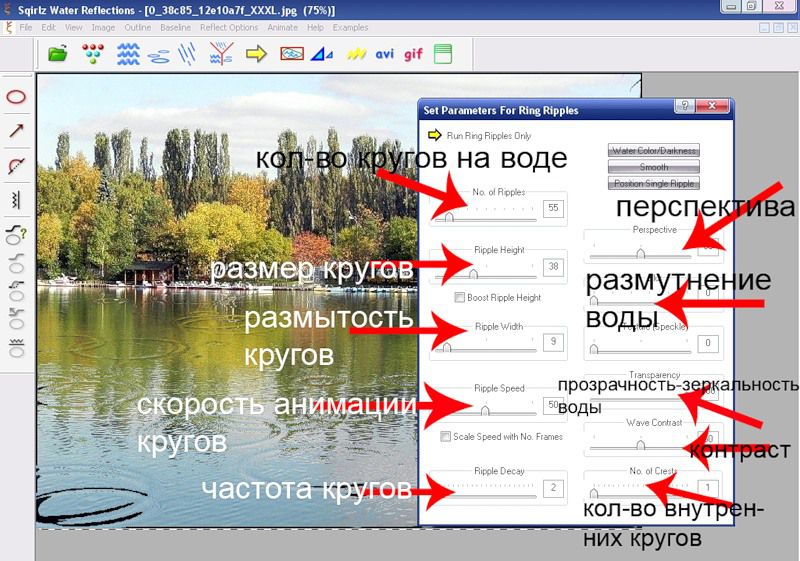
Task: Click the Water Color/Darkness button
Action: click(653, 151)
